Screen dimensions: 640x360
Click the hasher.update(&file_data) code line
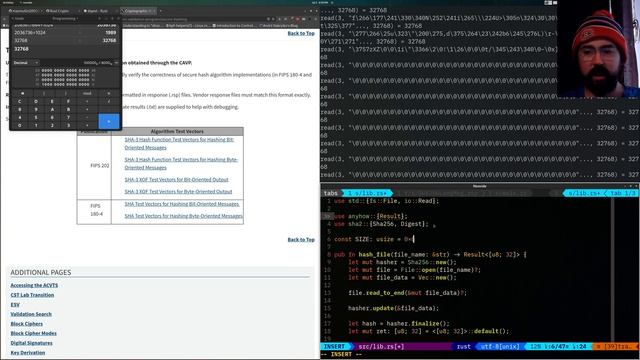pyautogui.click(x=393, y=308)
